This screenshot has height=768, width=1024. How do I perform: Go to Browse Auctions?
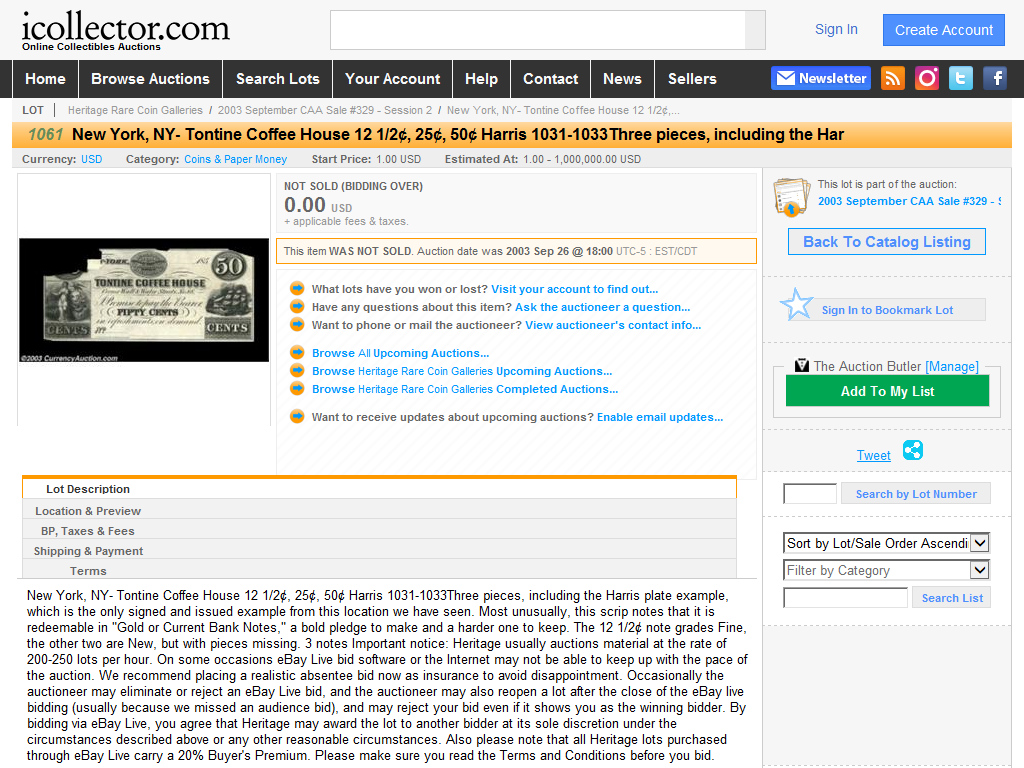(x=150, y=79)
